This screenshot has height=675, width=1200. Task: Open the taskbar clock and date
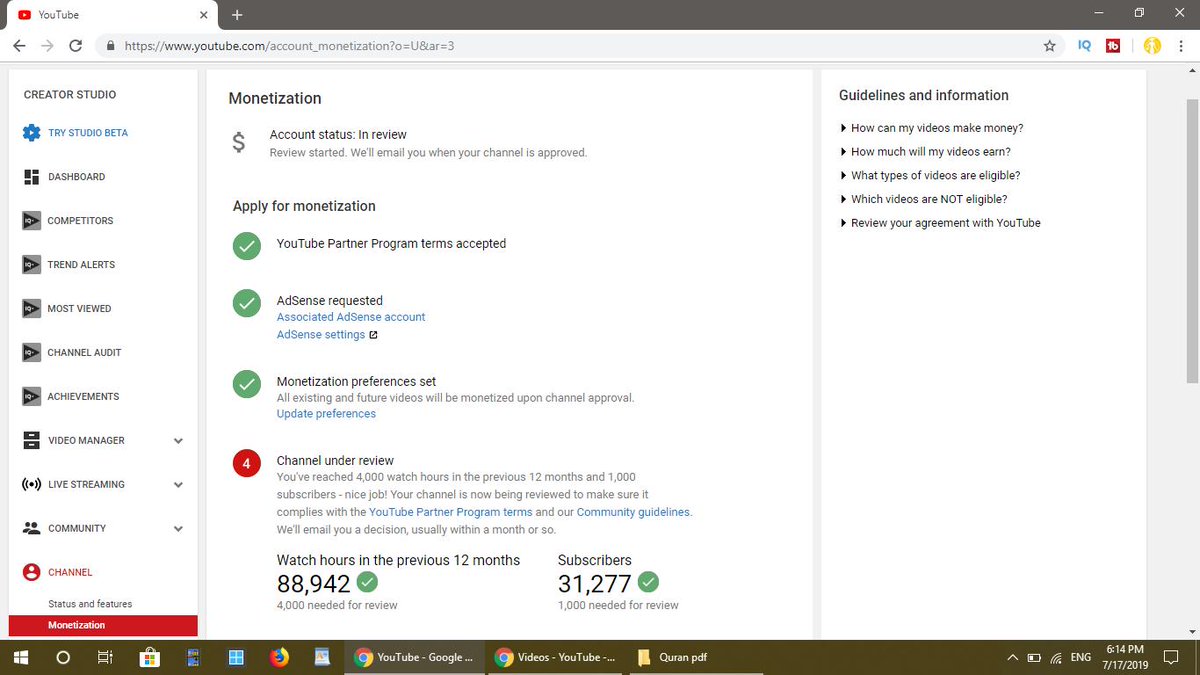click(x=1126, y=657)
